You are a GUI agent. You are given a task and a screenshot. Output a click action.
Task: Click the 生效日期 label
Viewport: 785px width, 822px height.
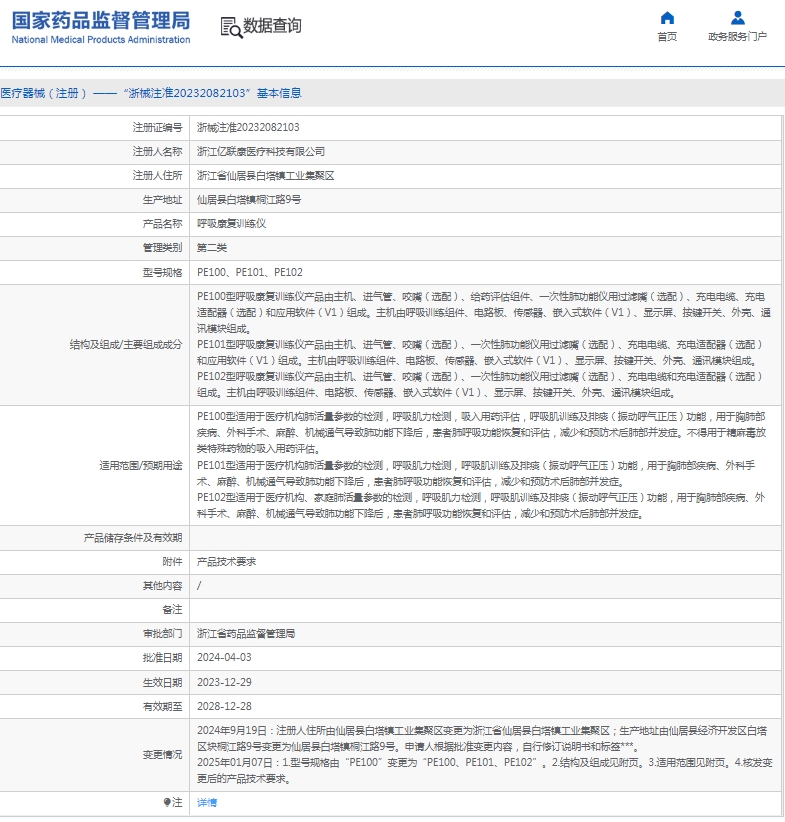163,683
